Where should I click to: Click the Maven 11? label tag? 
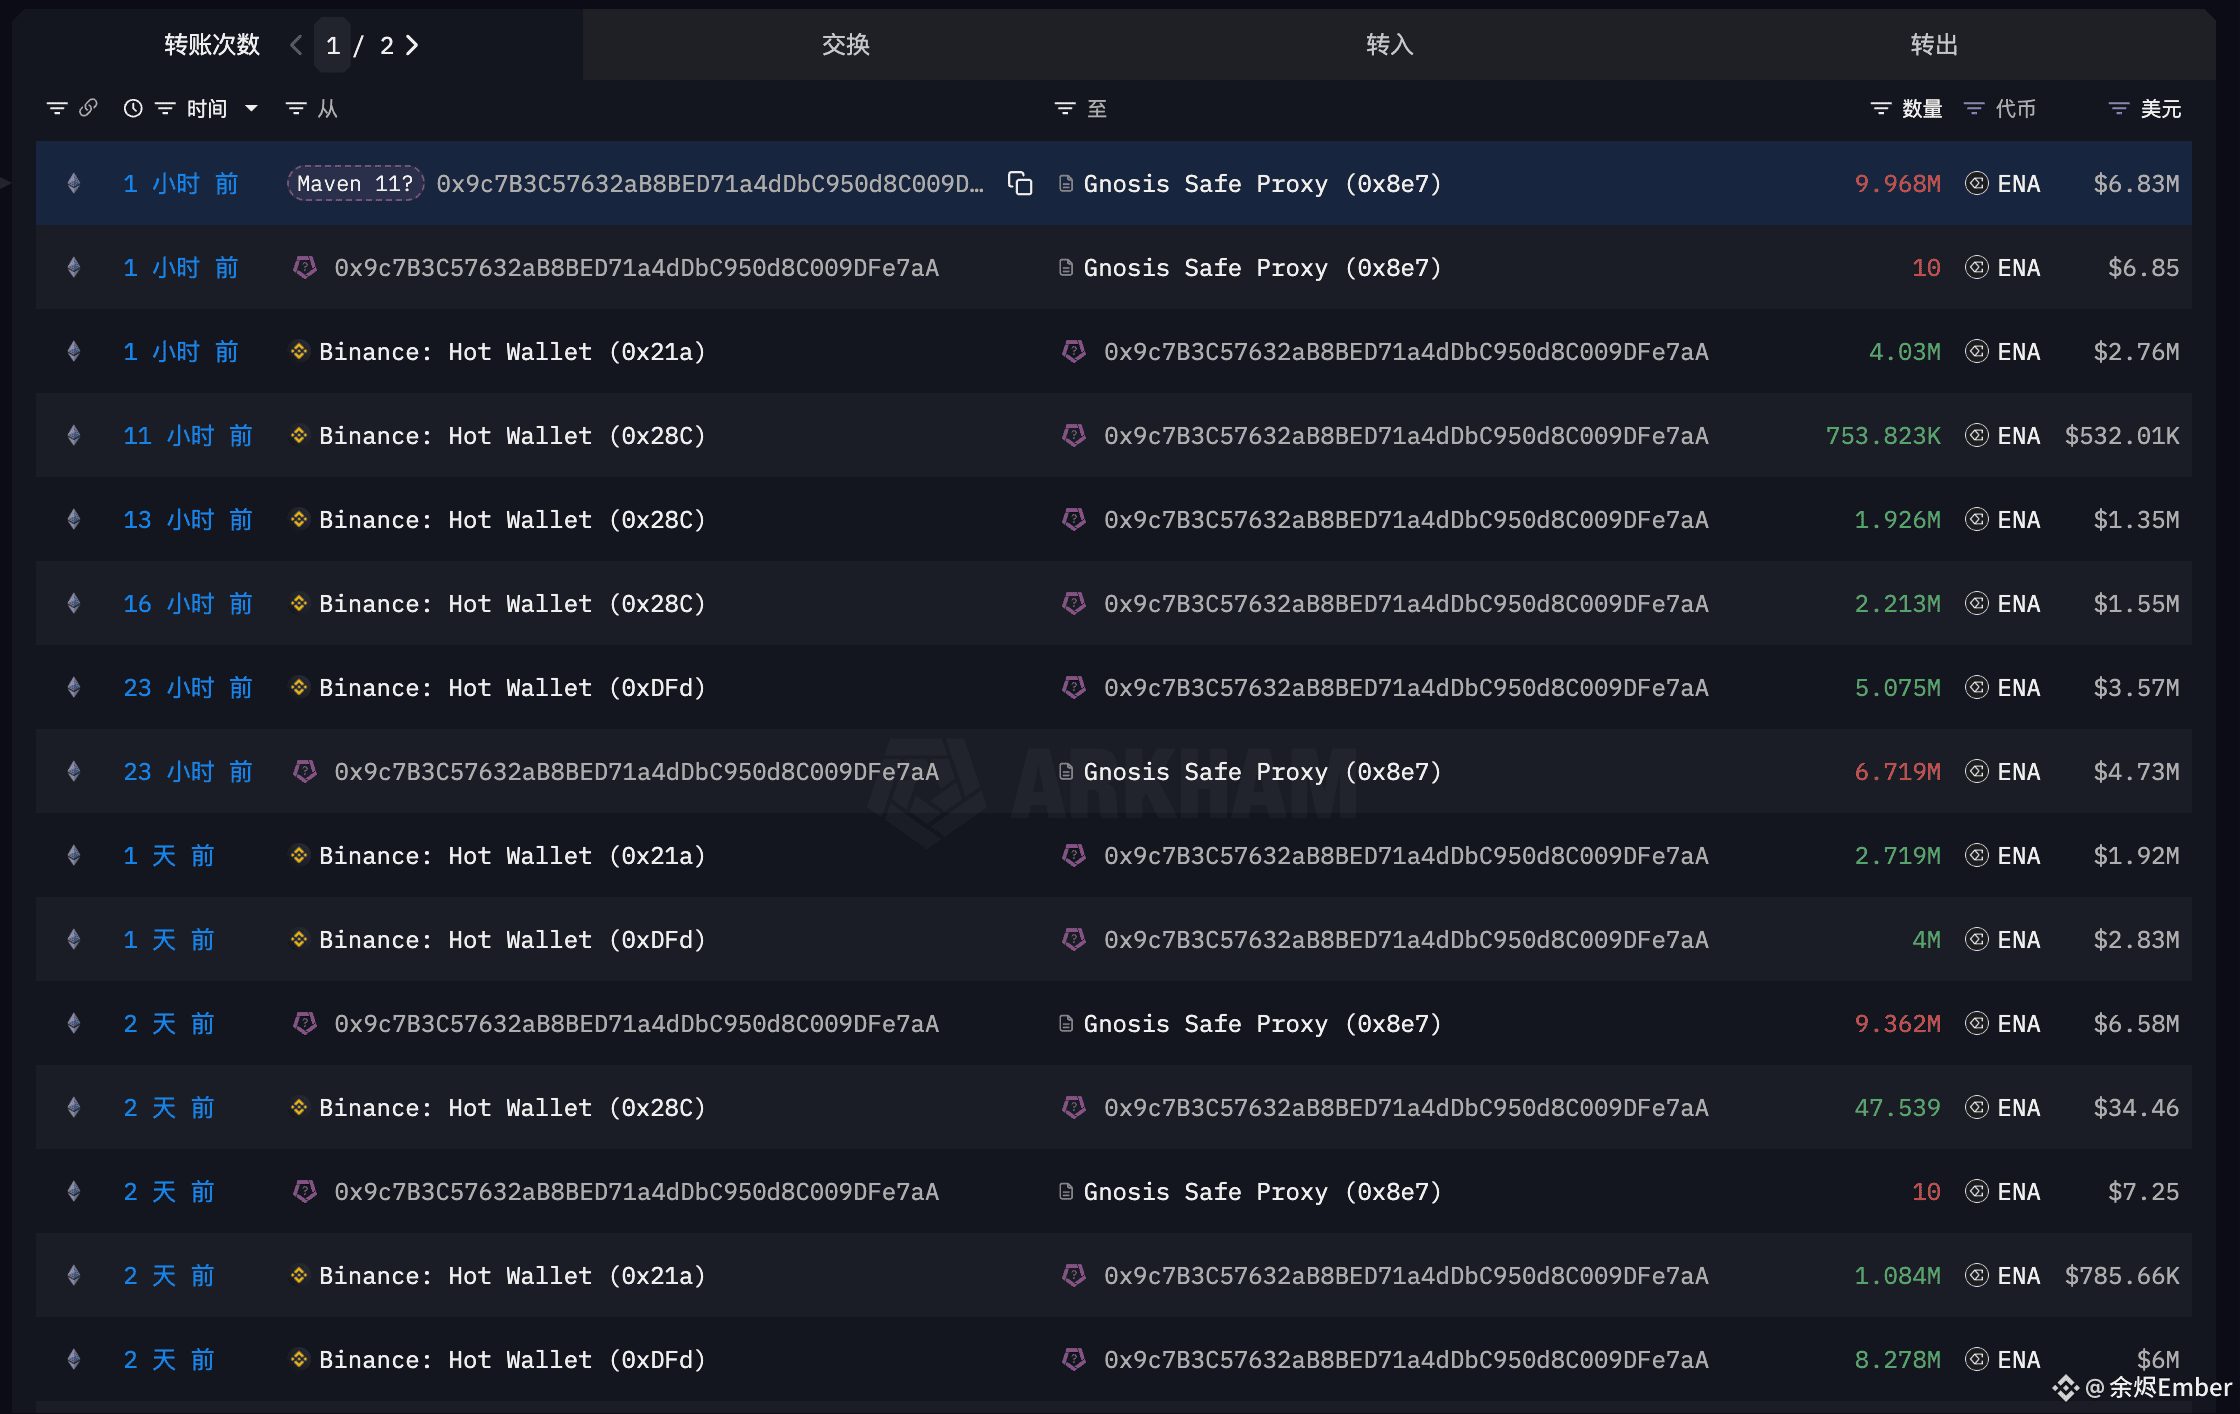[x=356, y=183]
